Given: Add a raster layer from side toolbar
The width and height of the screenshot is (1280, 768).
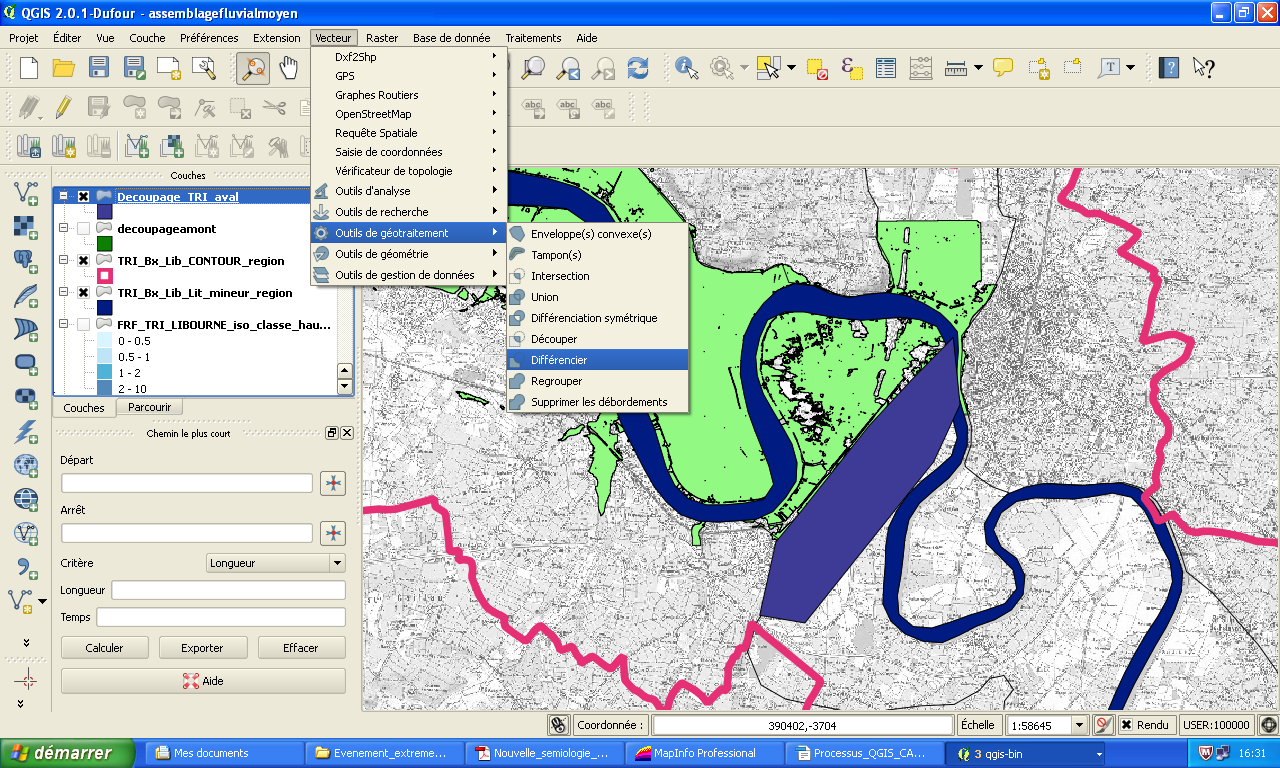Looking at the screenshot, I should (x=25, y=227).
